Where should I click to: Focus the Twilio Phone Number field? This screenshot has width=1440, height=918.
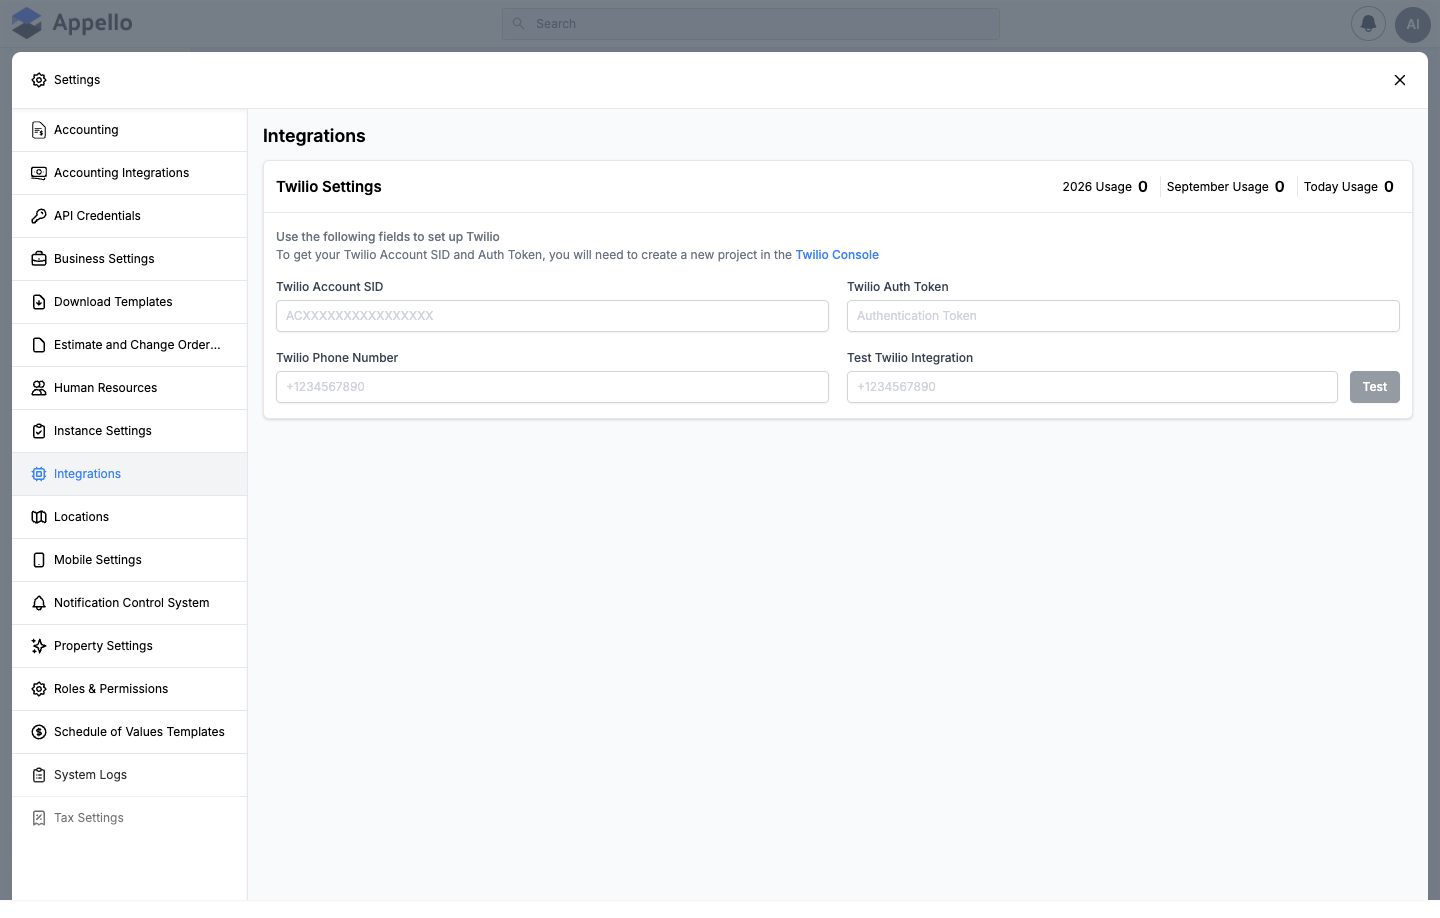(552, 387)
